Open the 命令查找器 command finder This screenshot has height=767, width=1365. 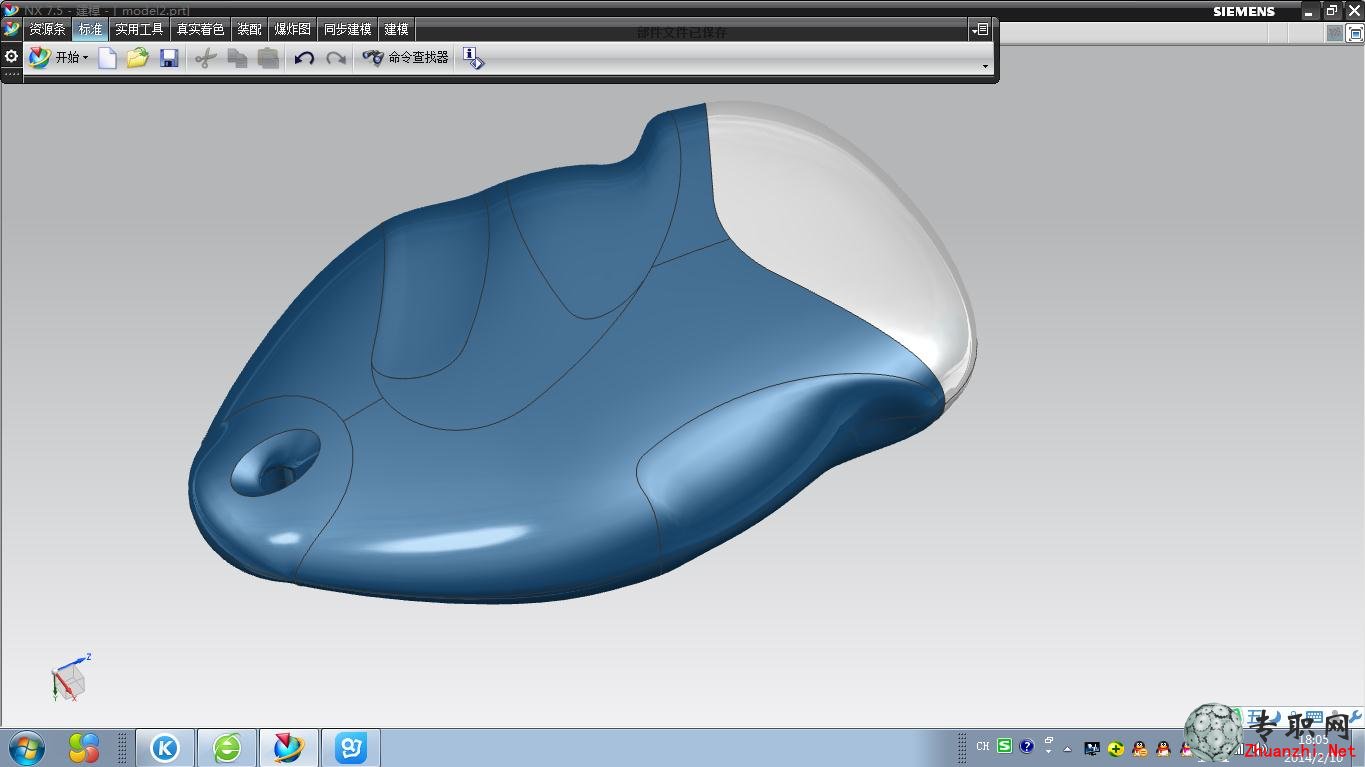point(405,58)
